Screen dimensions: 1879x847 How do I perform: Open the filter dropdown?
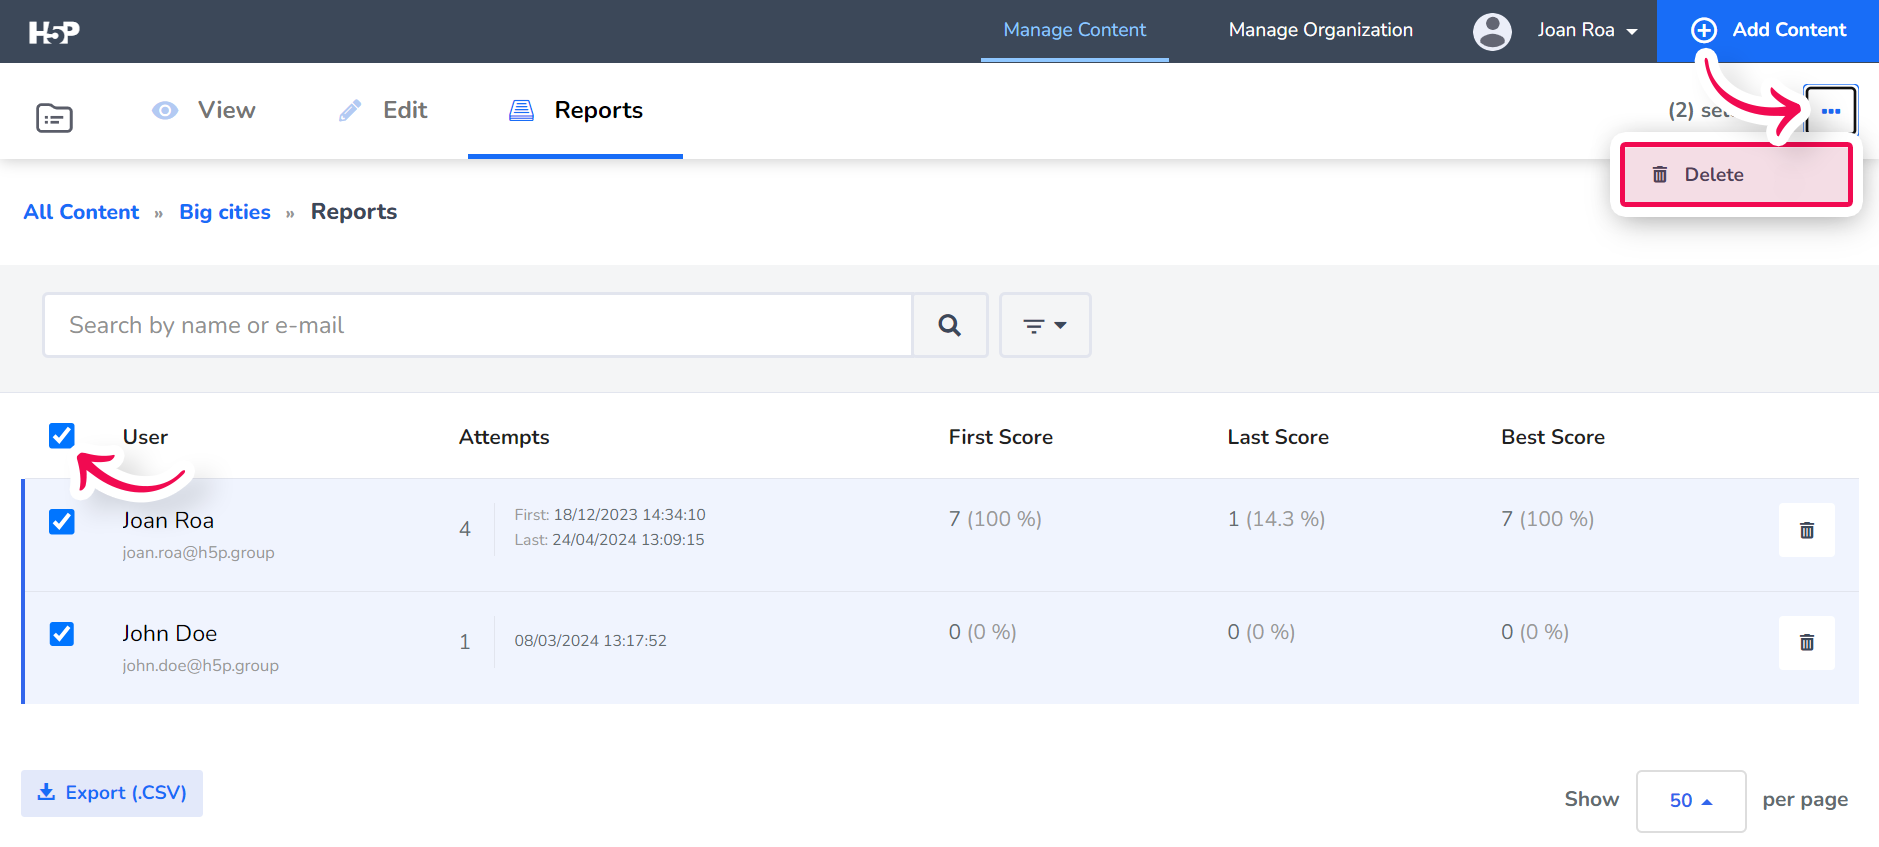click(x=1045, y=325)
